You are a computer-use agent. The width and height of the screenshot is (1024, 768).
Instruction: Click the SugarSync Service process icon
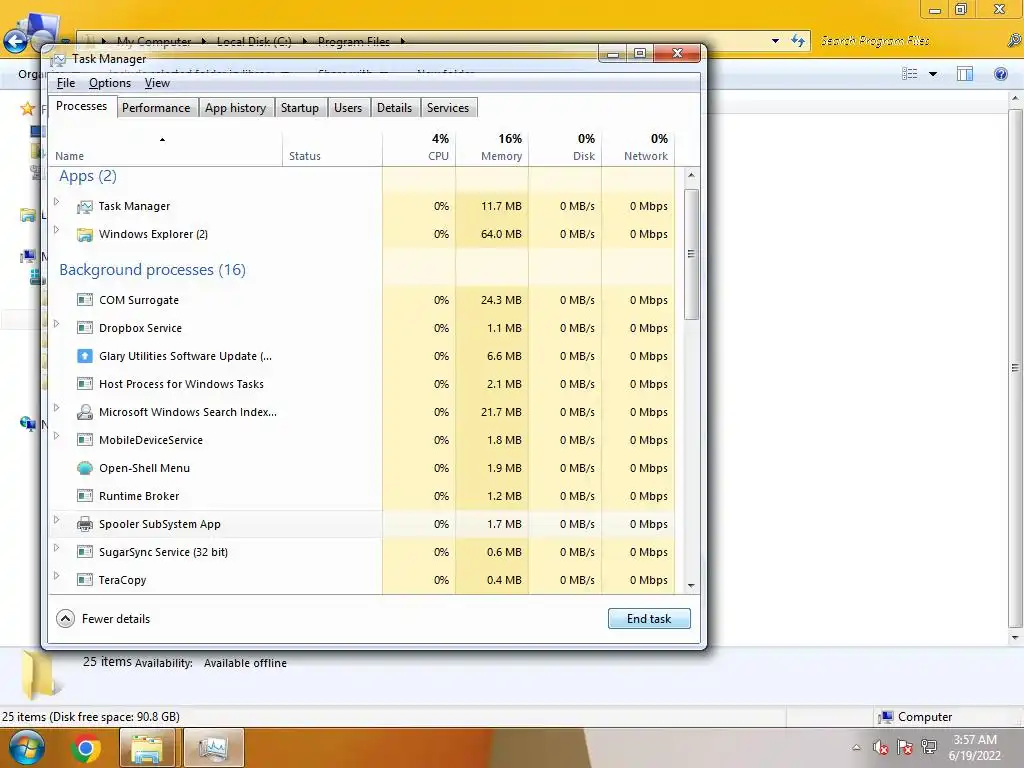(85, 552)
